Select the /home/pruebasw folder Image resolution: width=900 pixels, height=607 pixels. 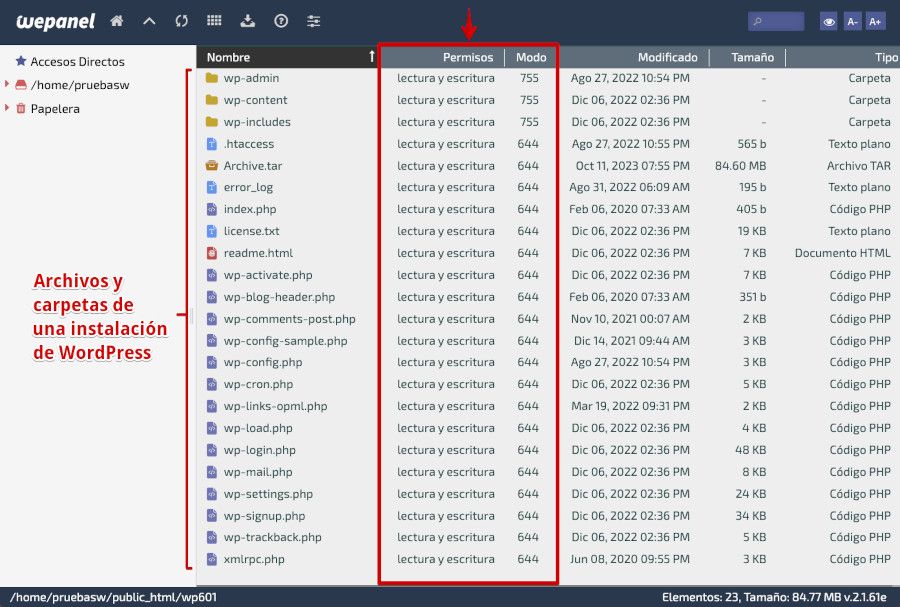tap(80, 85)
